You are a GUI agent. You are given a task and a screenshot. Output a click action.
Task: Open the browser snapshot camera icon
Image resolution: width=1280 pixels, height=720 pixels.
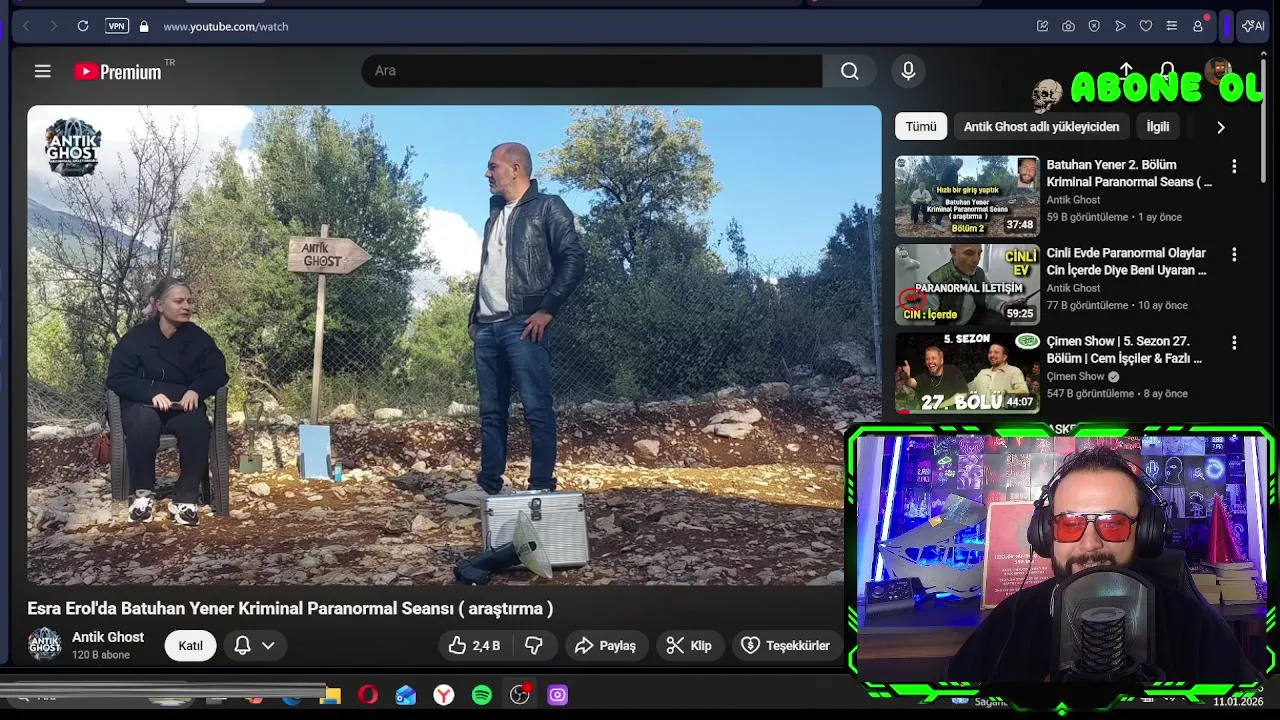pos(1068,26)
